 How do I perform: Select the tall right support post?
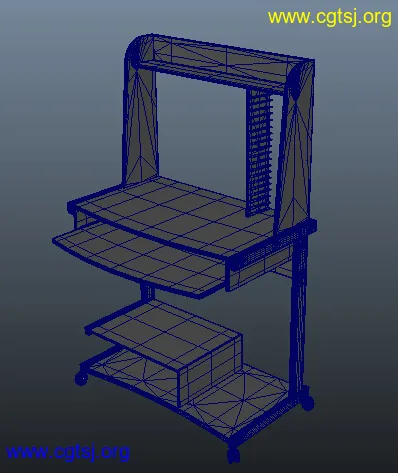click(298, 313)
